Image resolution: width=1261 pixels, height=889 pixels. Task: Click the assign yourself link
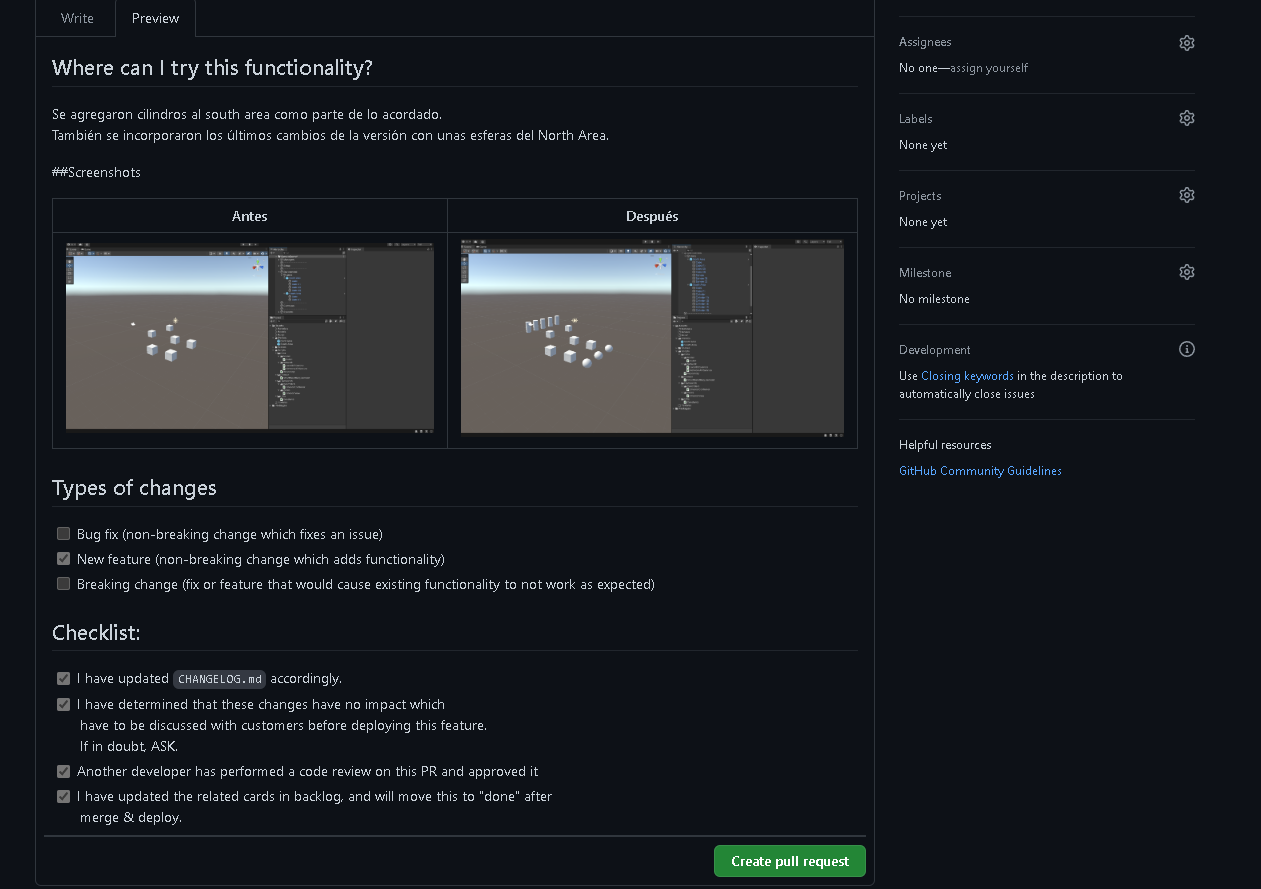tap(989, 68)
